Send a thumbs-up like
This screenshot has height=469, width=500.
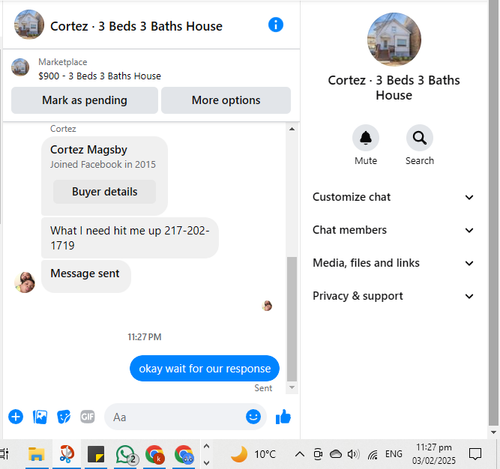tap(283, 417)
